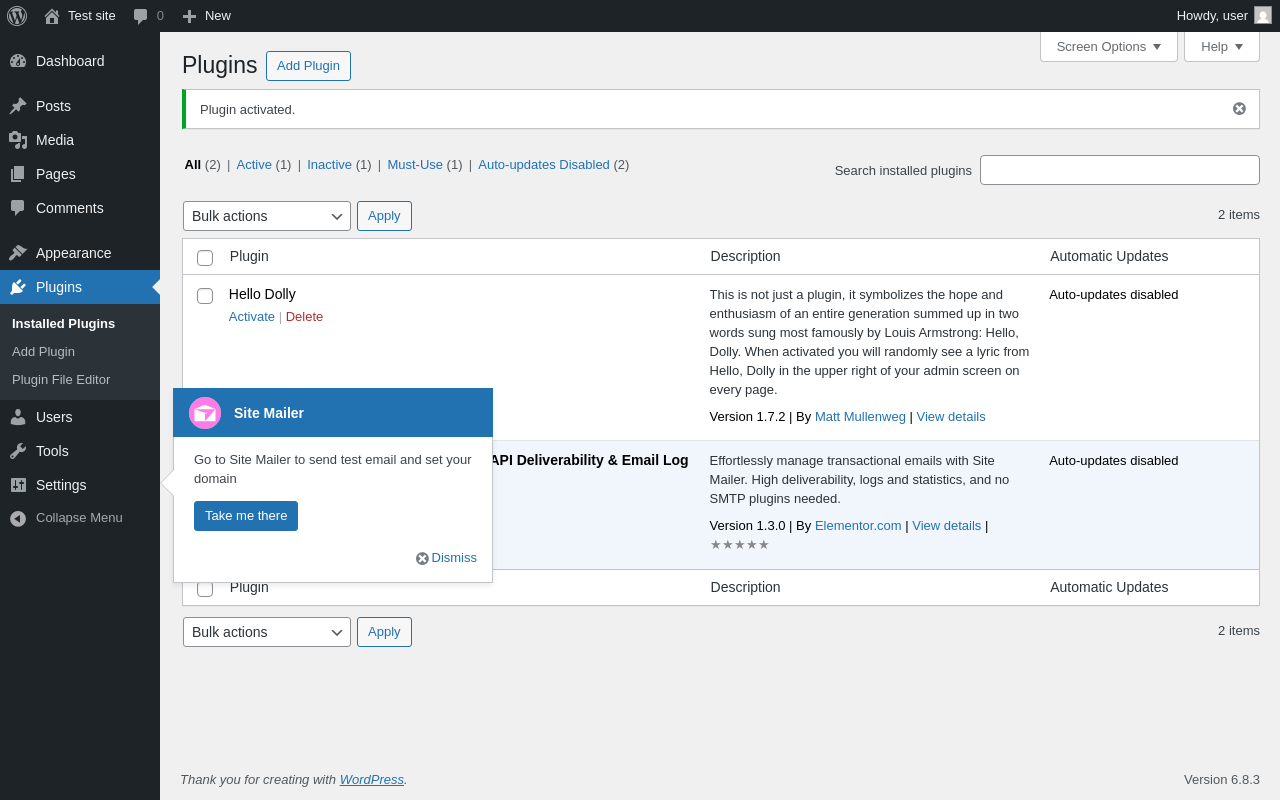Click the 'Version 6.8.3' footer text

coord(1222,779)
